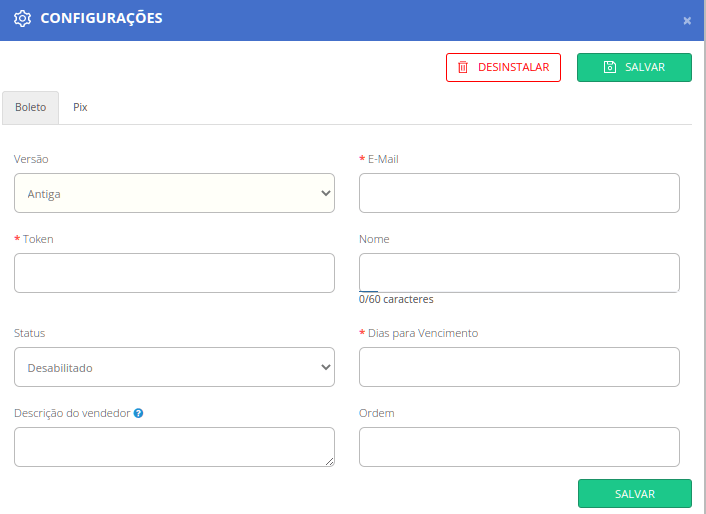Open the Versão dropdown
Viewport: 706px width, 514px height.
(x=174, y=193)
